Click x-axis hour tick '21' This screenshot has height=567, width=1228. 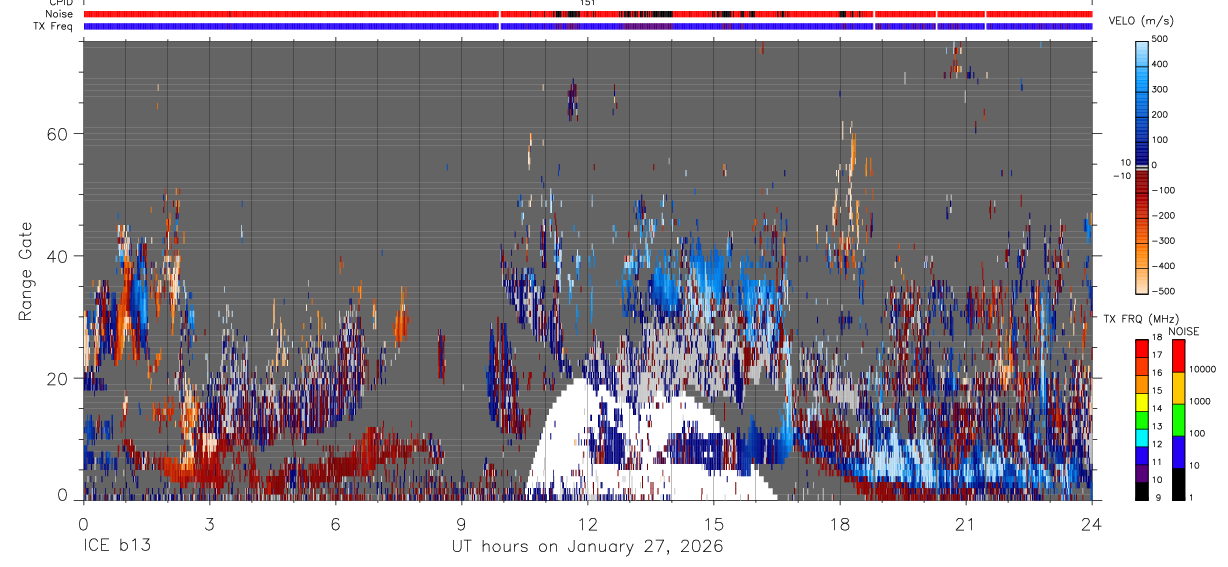(x=966, y=523)
